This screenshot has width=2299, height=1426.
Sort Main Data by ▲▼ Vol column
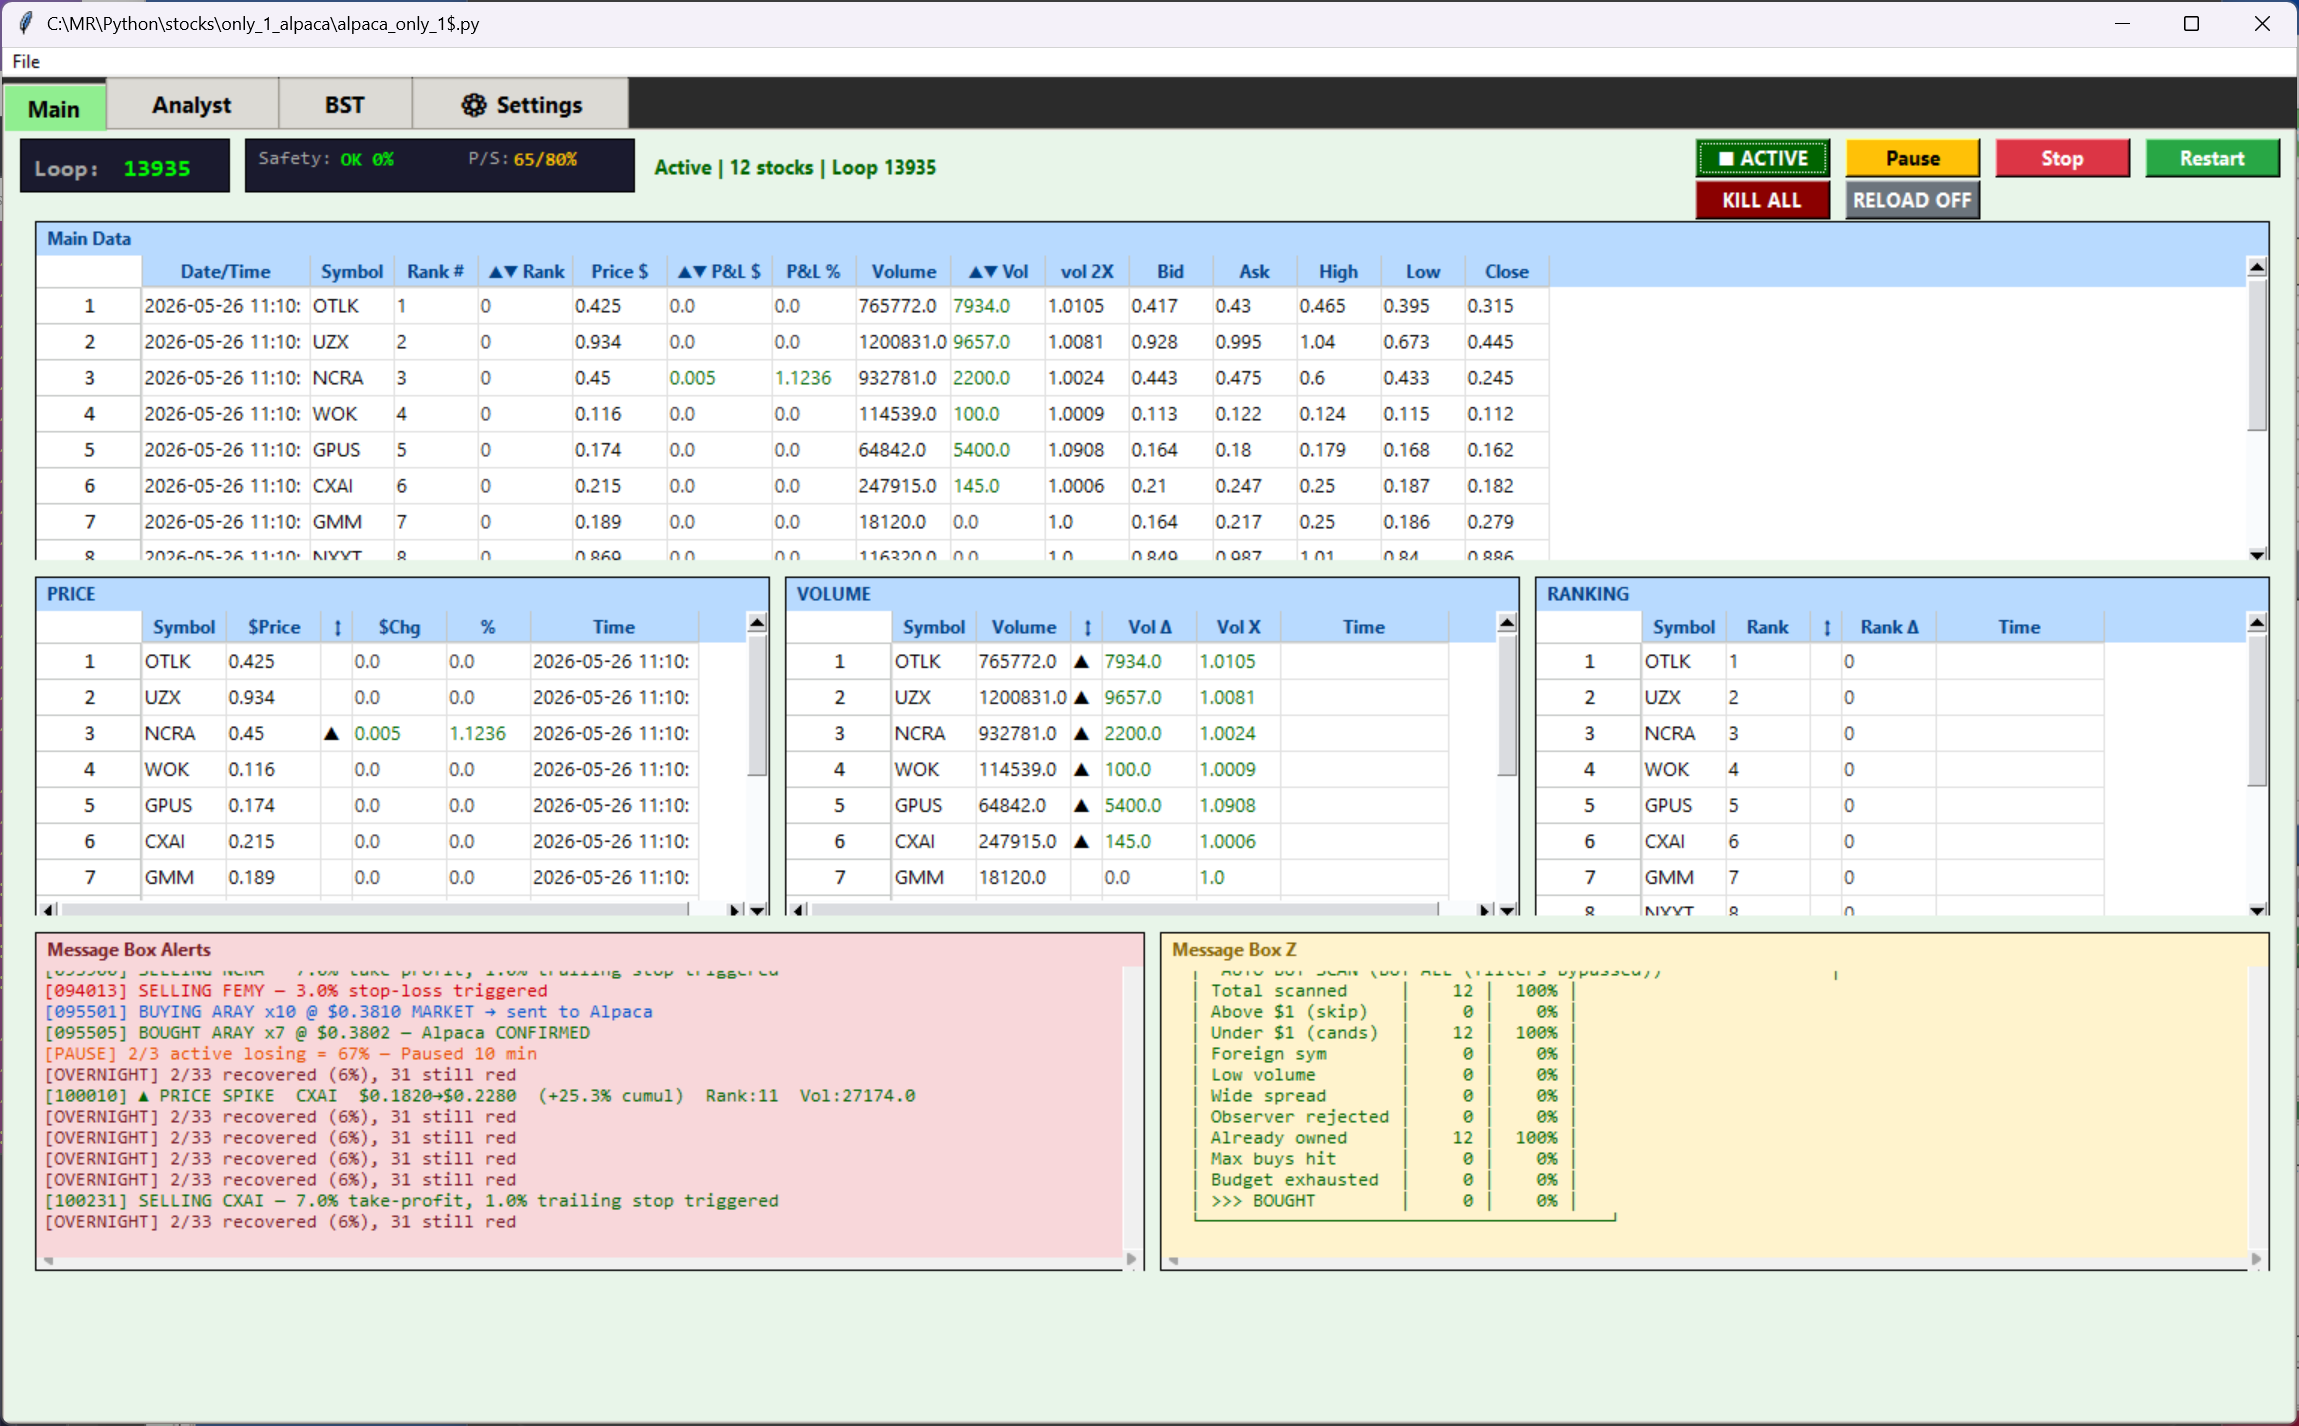point(998,271)
